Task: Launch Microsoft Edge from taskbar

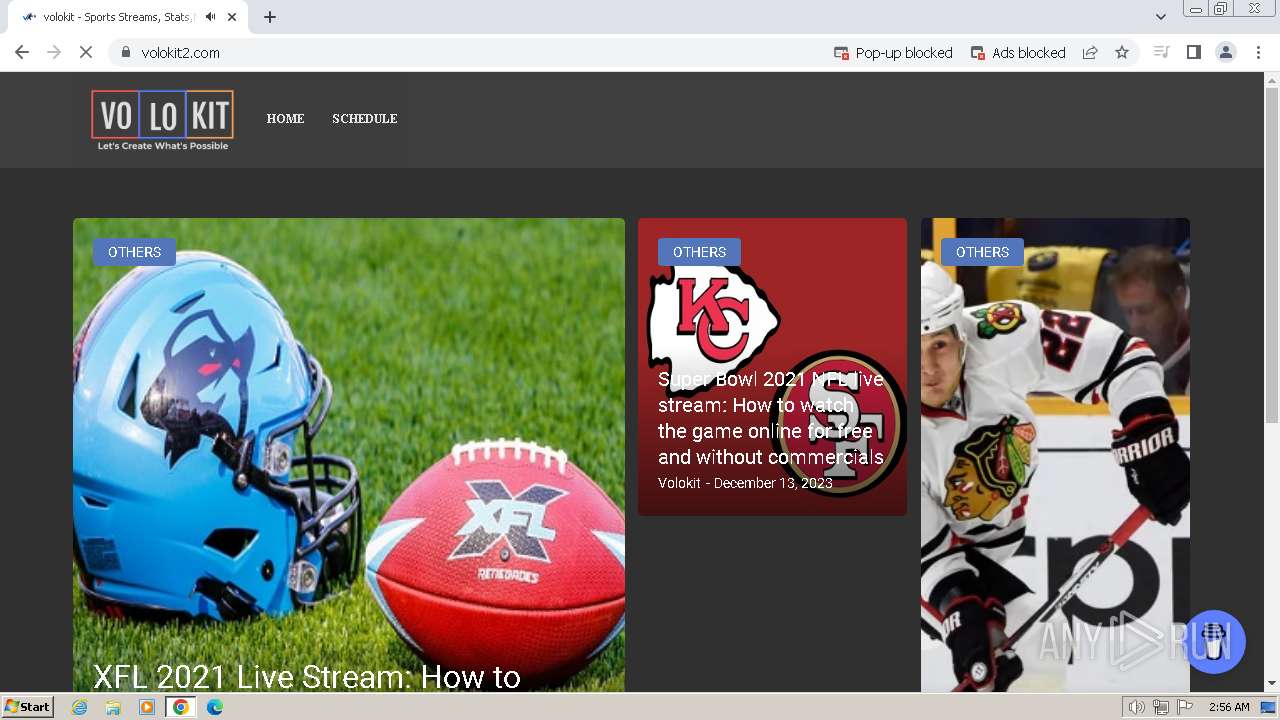Action: 214,707
